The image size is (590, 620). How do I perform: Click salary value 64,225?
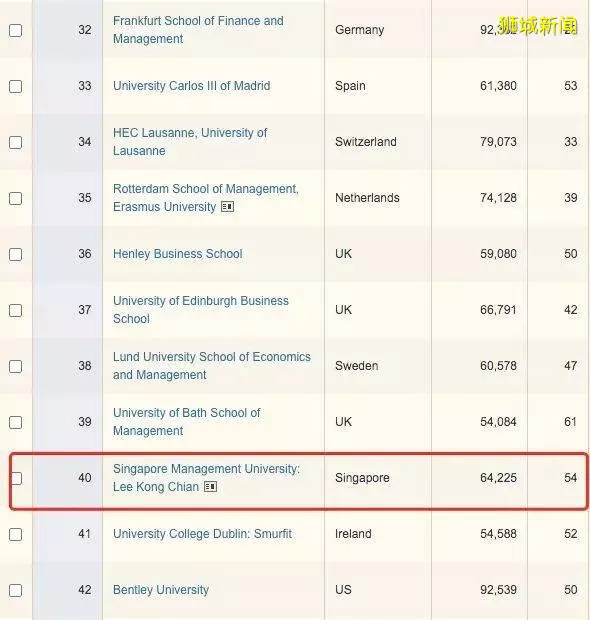498,478
